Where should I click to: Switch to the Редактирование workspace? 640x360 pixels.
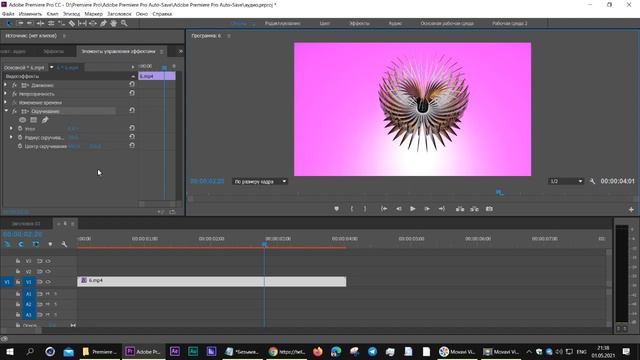coord(282,23)
